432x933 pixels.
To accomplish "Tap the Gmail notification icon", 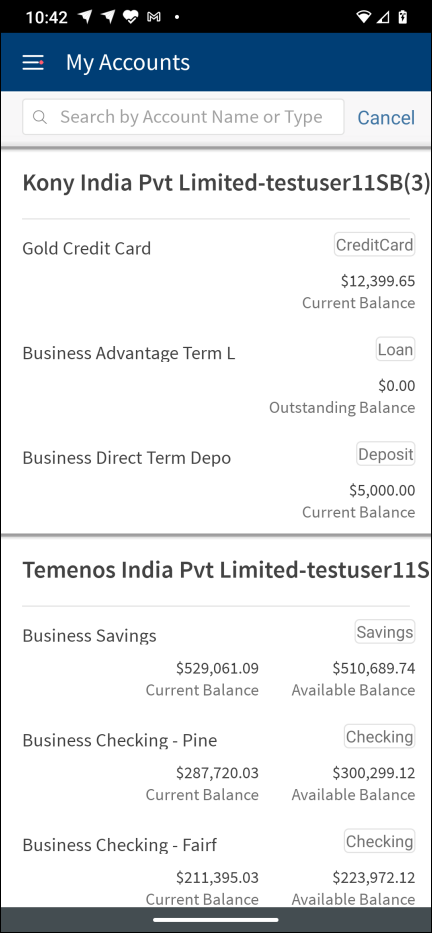I will [x=154, y=17].
